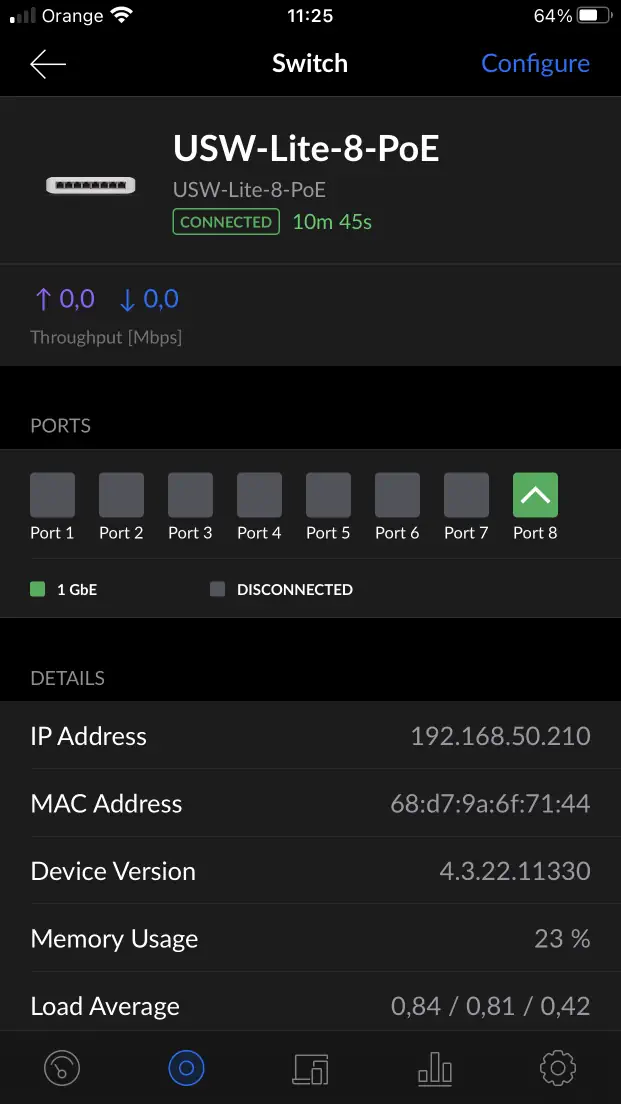Open the Settings gear tab
Viewport: 621px width, 1104px height.
558,1069
